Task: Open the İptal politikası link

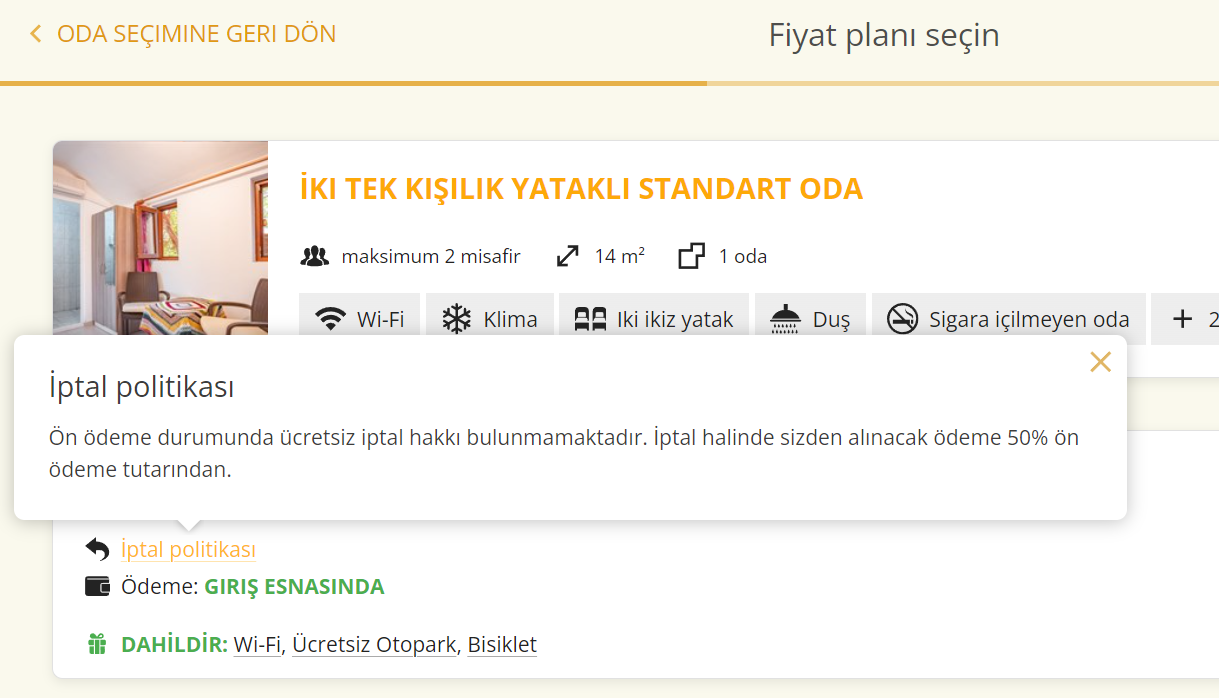Action: coord(188,549)
